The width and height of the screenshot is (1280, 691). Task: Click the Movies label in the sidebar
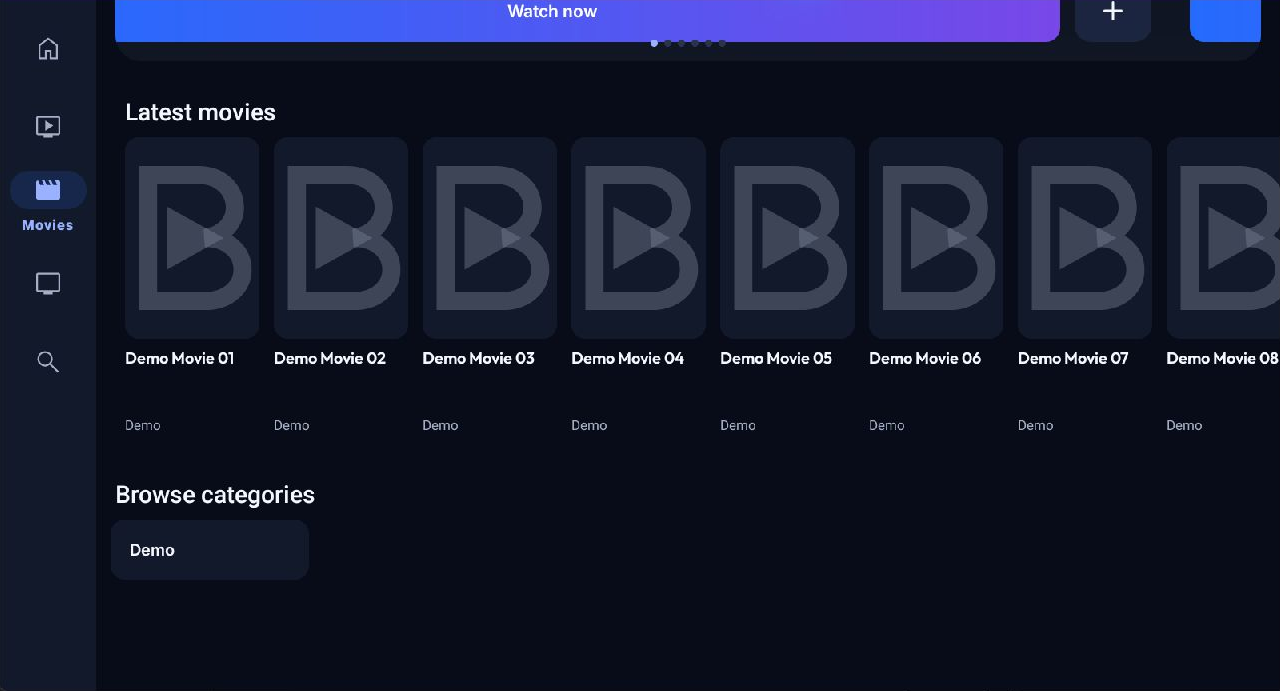coord(48,225)
